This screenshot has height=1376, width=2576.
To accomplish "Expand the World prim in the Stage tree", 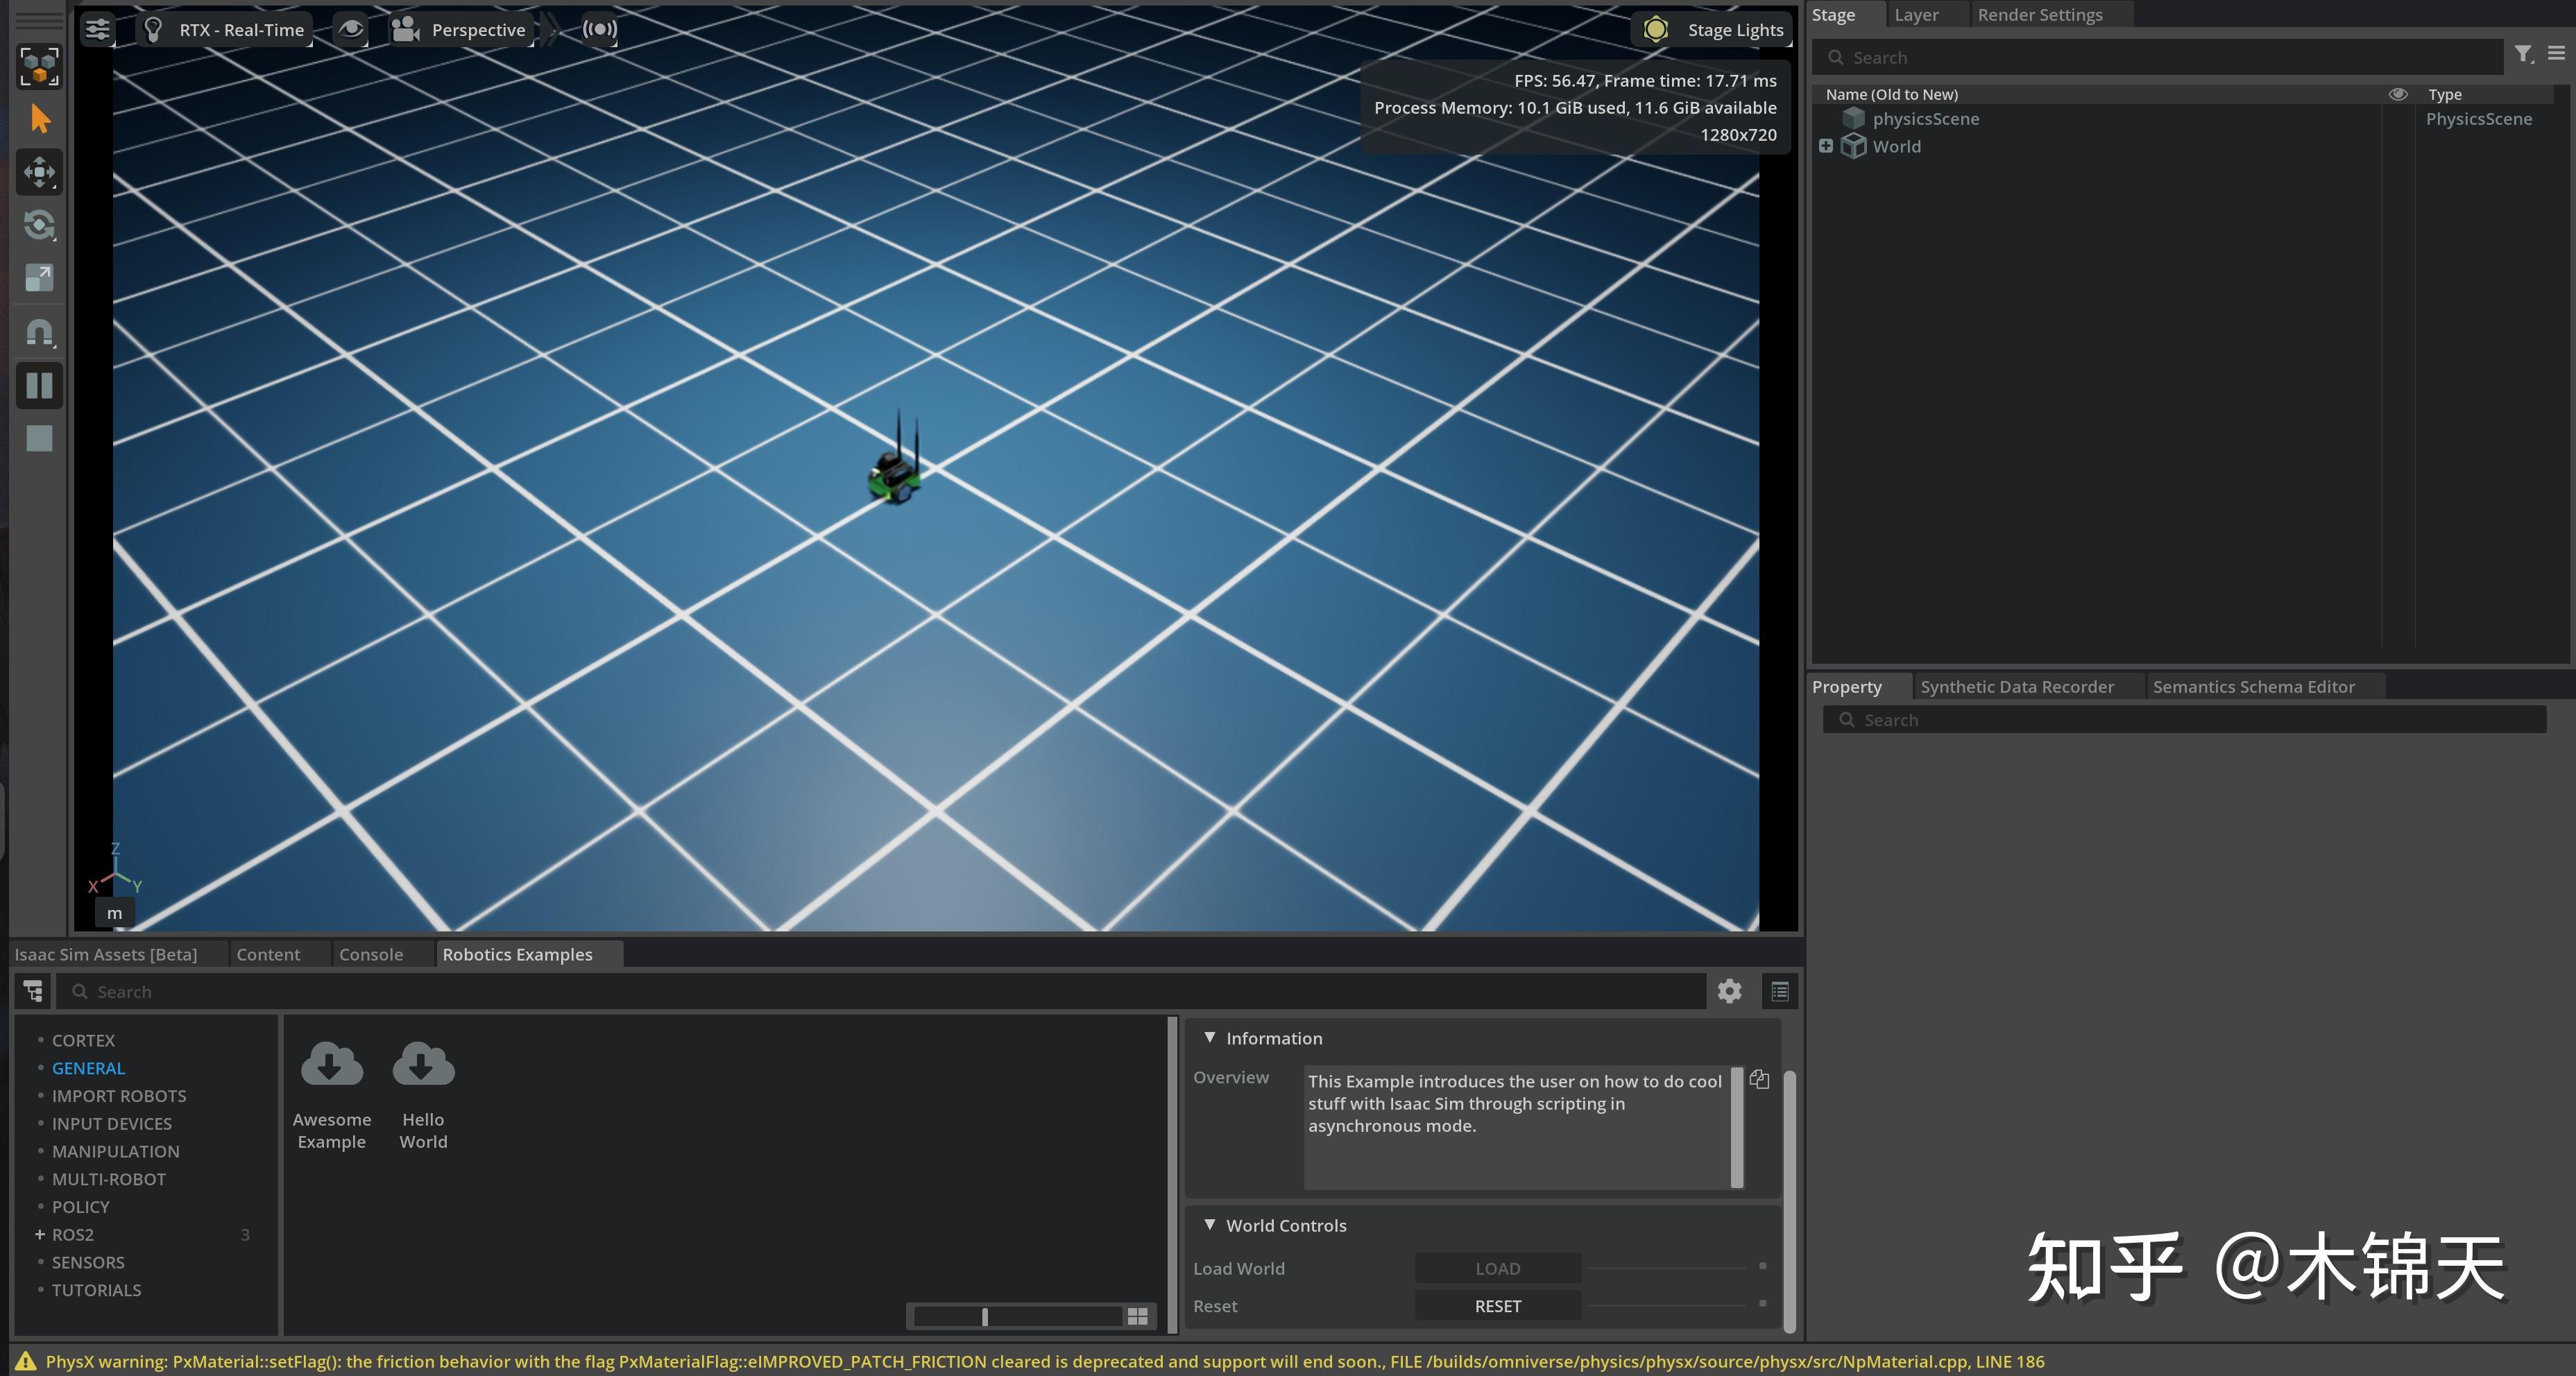I will point(1827,145).
